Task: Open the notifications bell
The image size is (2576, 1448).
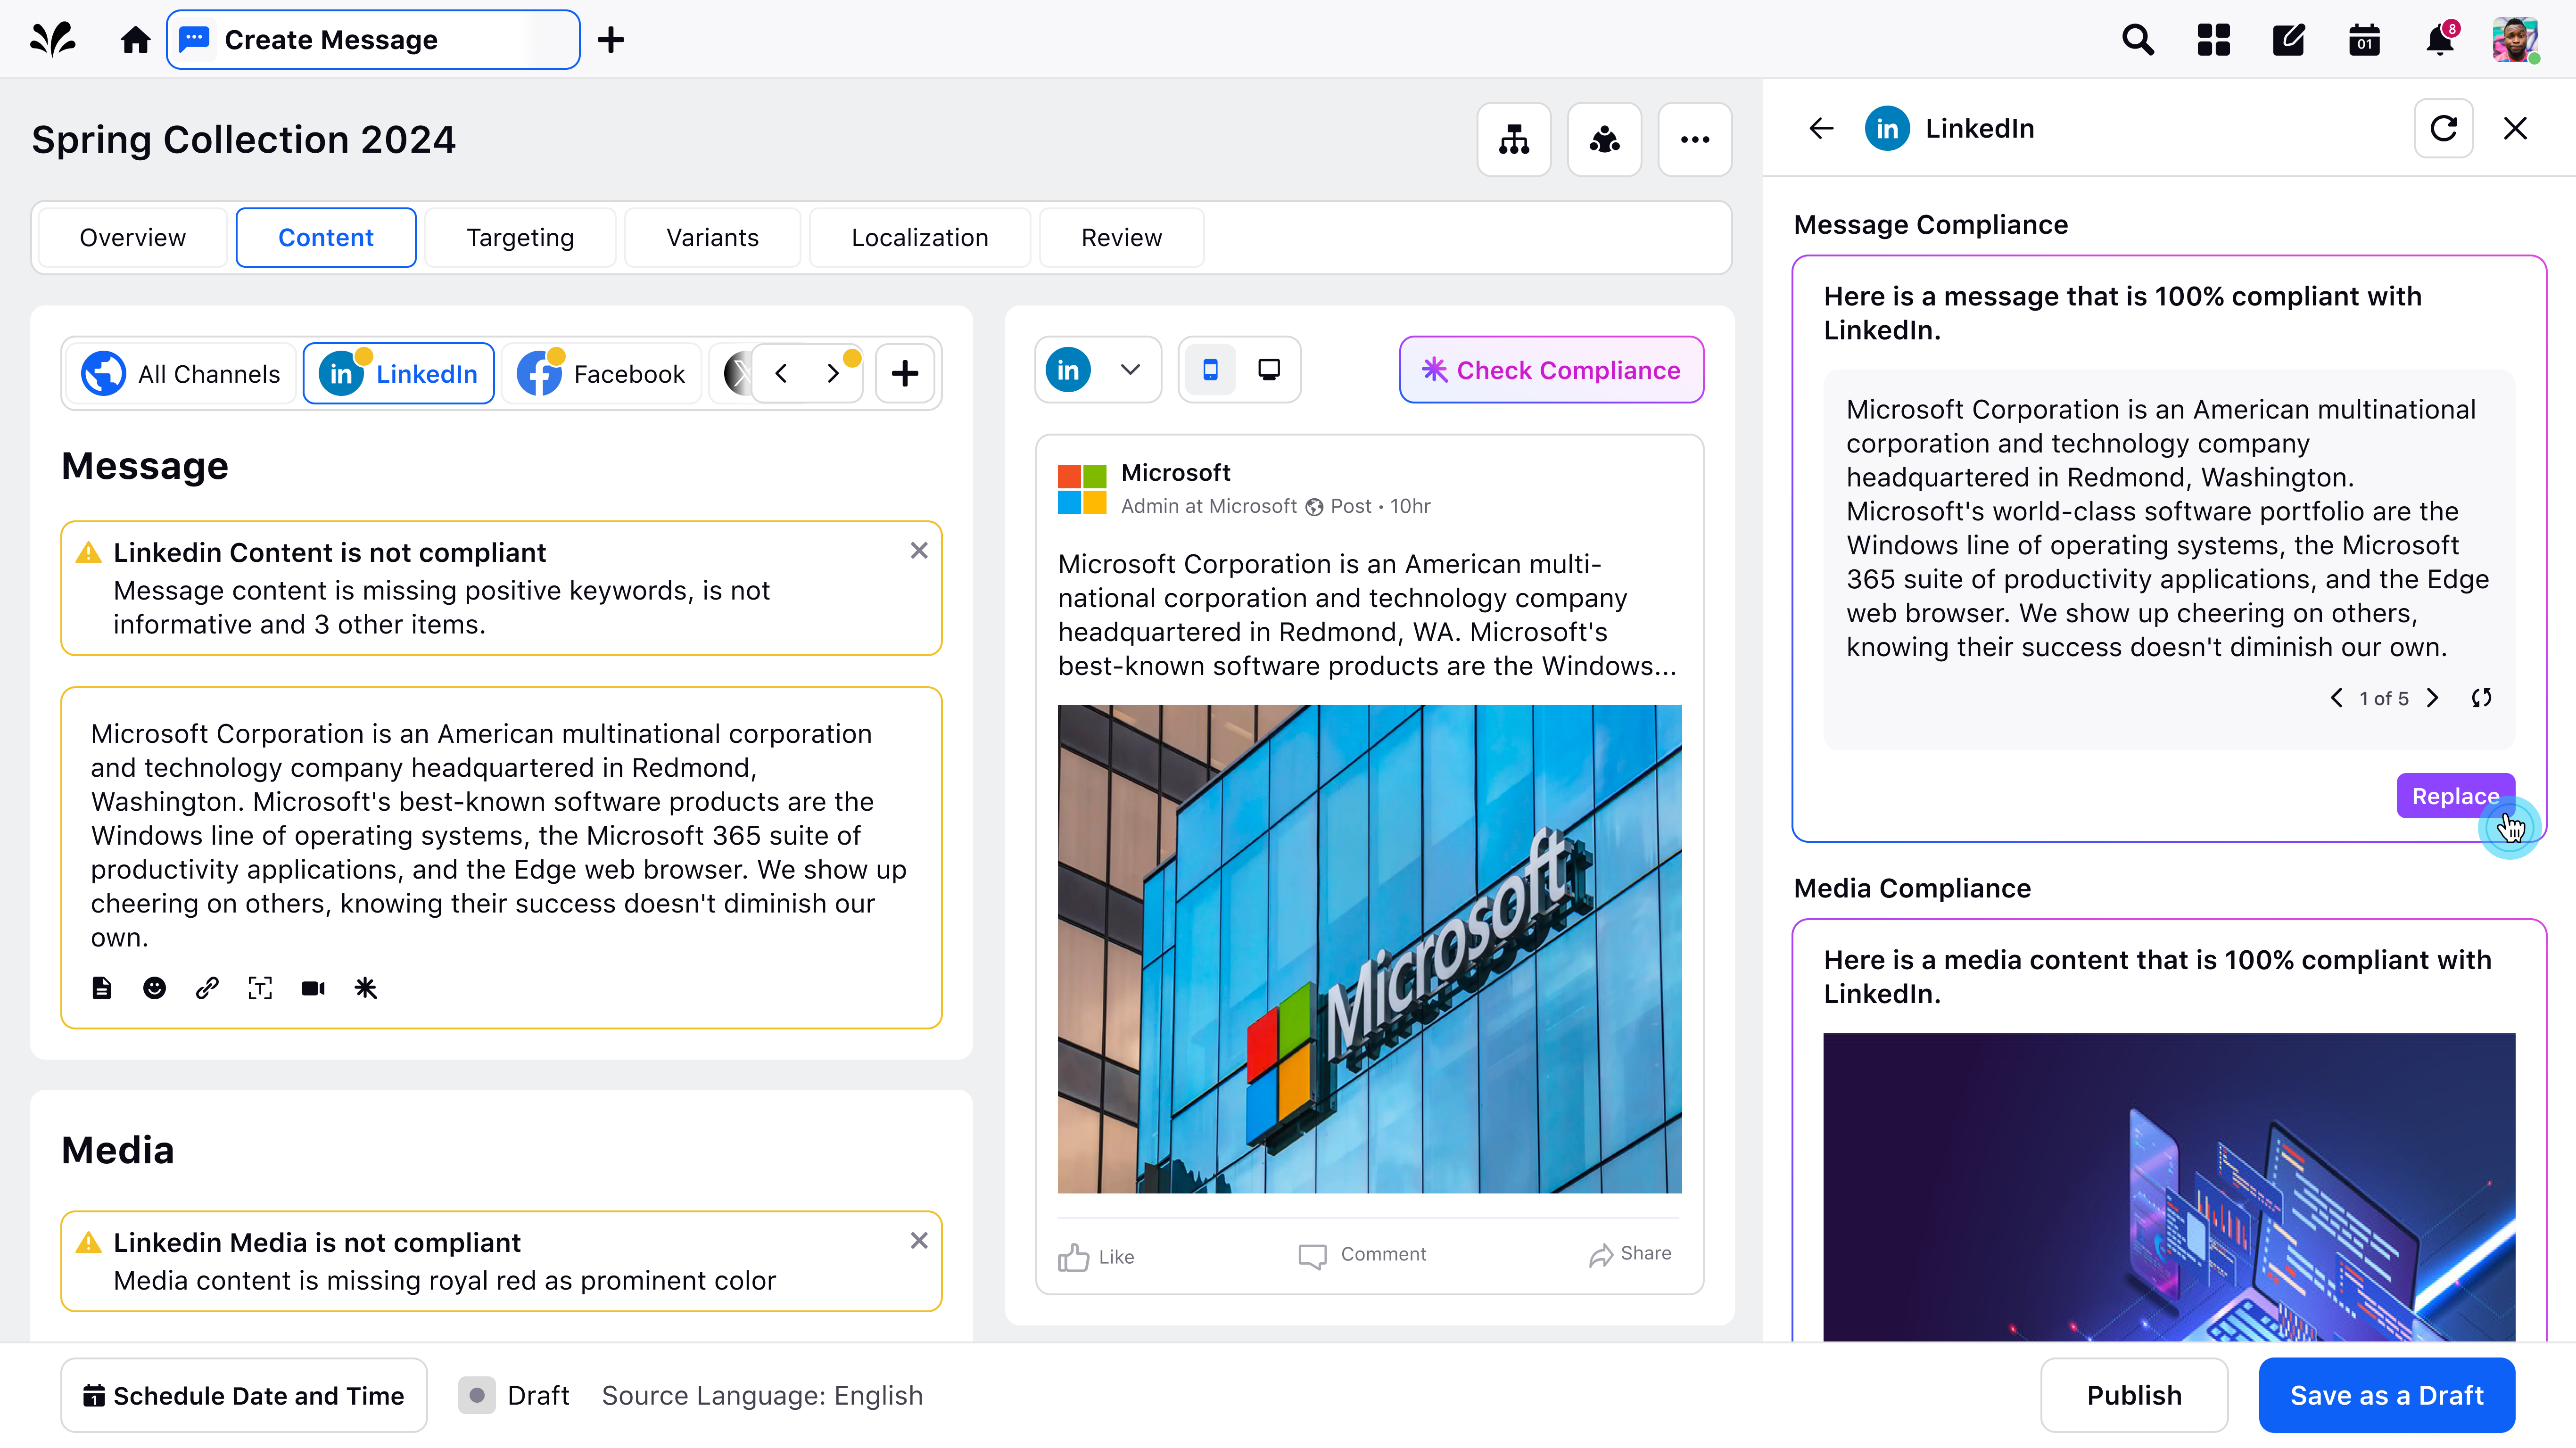Action: point(2440,40)
